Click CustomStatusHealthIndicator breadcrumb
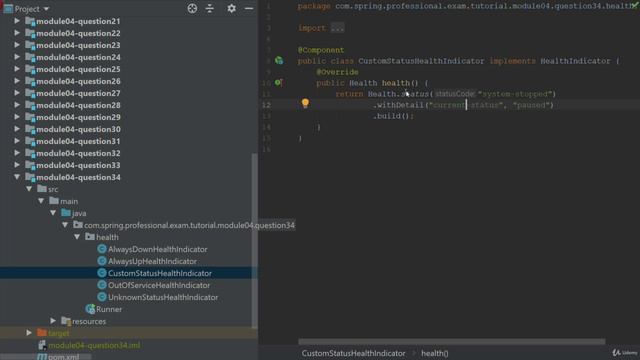640x360 pixels. 353,353
